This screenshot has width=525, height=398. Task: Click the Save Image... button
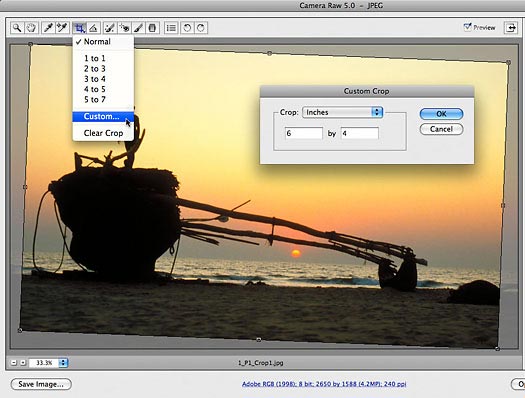[41, 384]
